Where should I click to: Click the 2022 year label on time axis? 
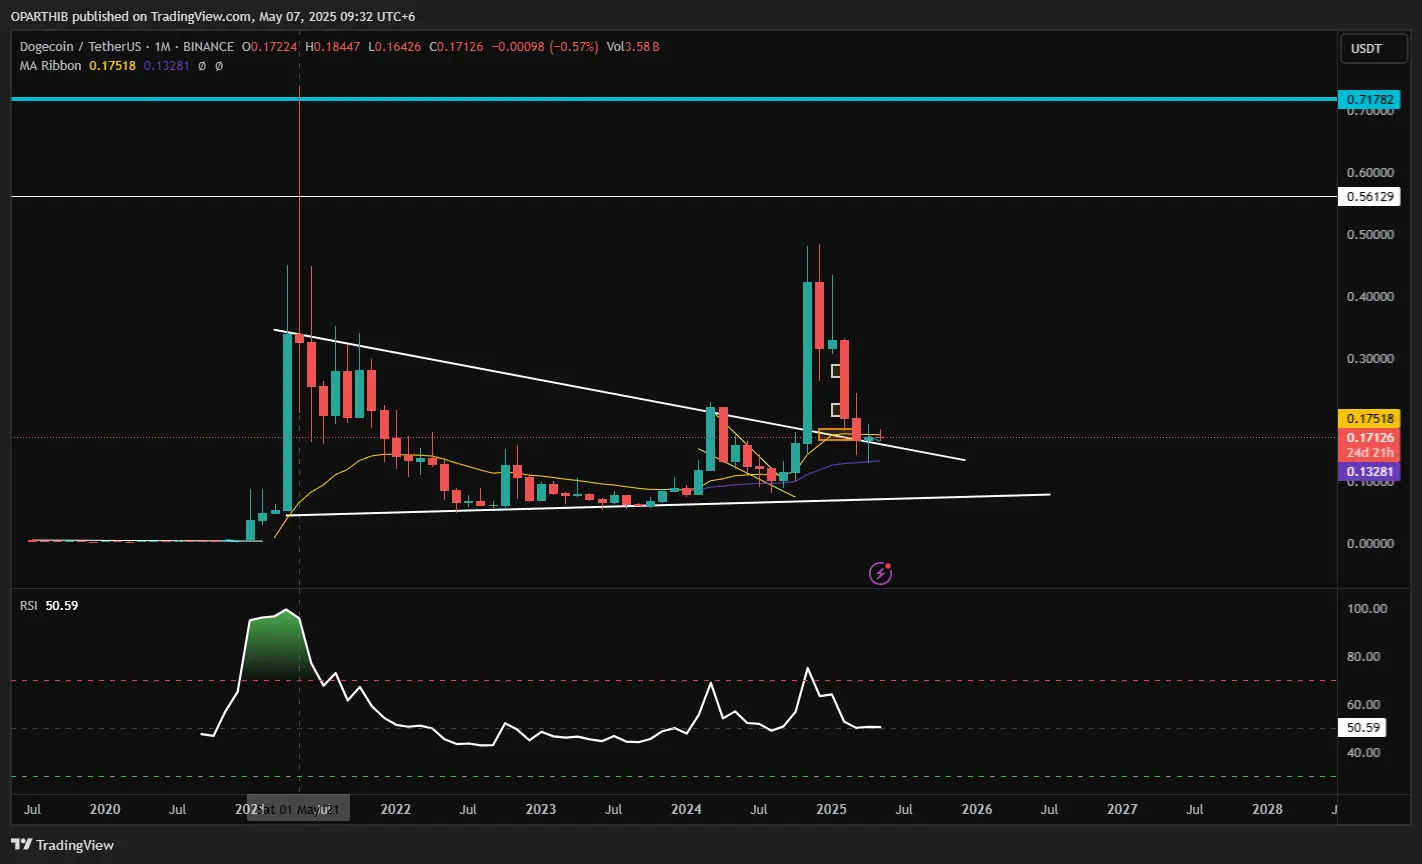(396, 809)
